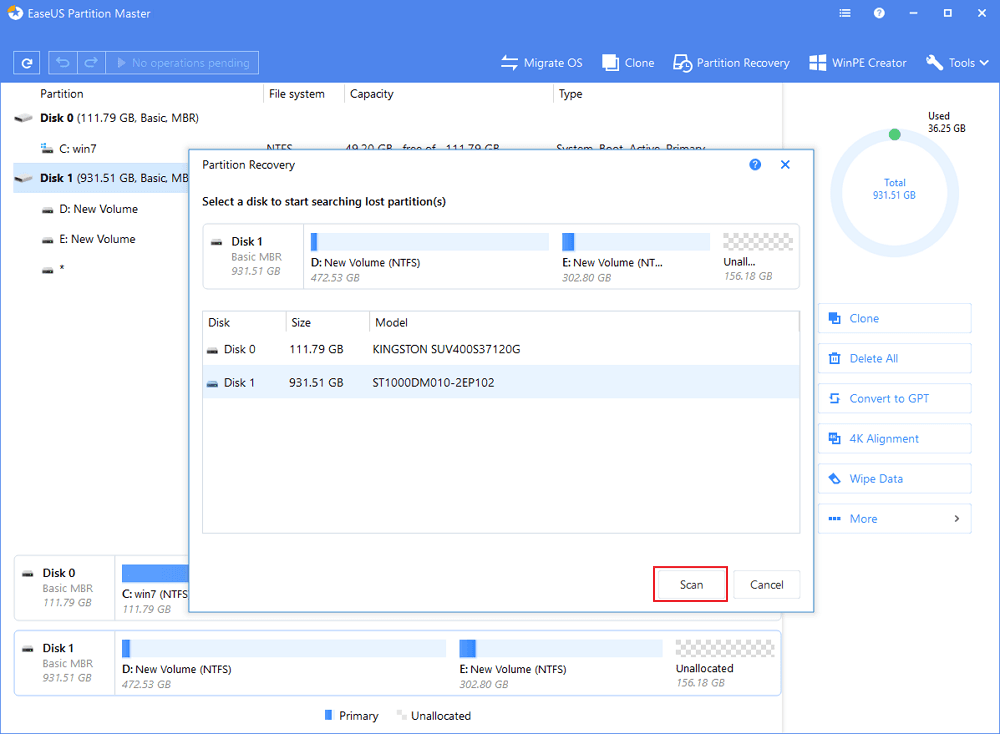
Task: Click Delete All in side panel
Action: point(894,359)
